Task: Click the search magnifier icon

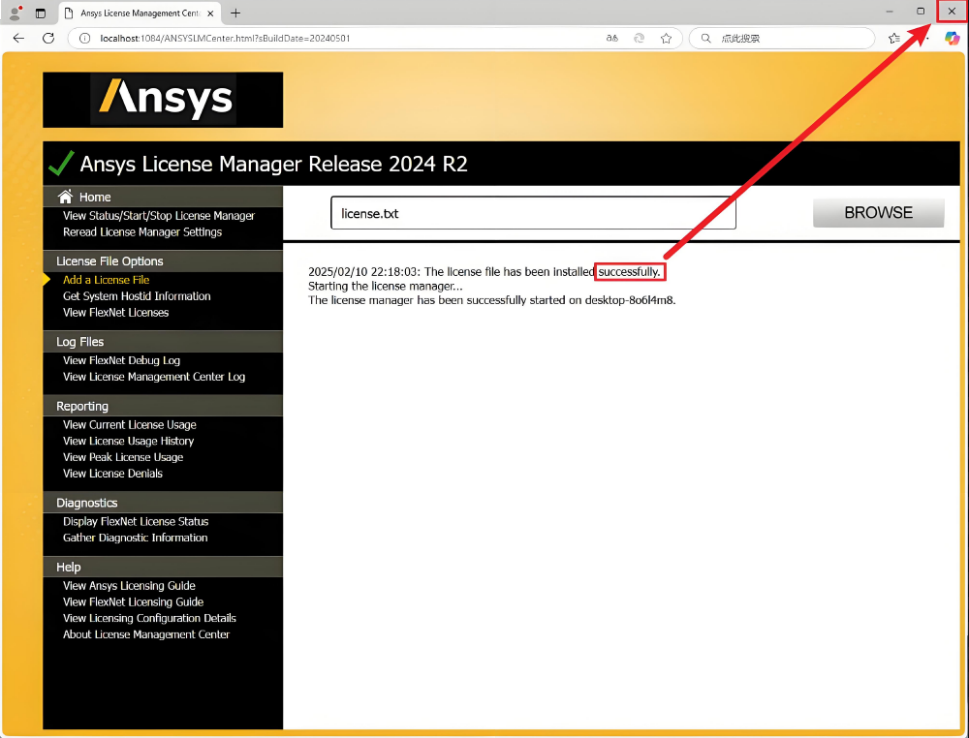Action: tap(706, 38)
